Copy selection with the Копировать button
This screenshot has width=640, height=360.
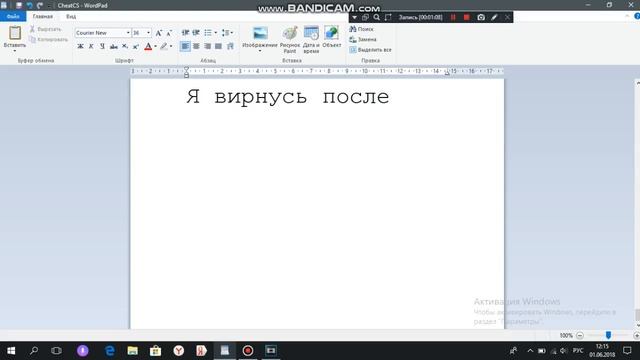(x=48, y=40)
